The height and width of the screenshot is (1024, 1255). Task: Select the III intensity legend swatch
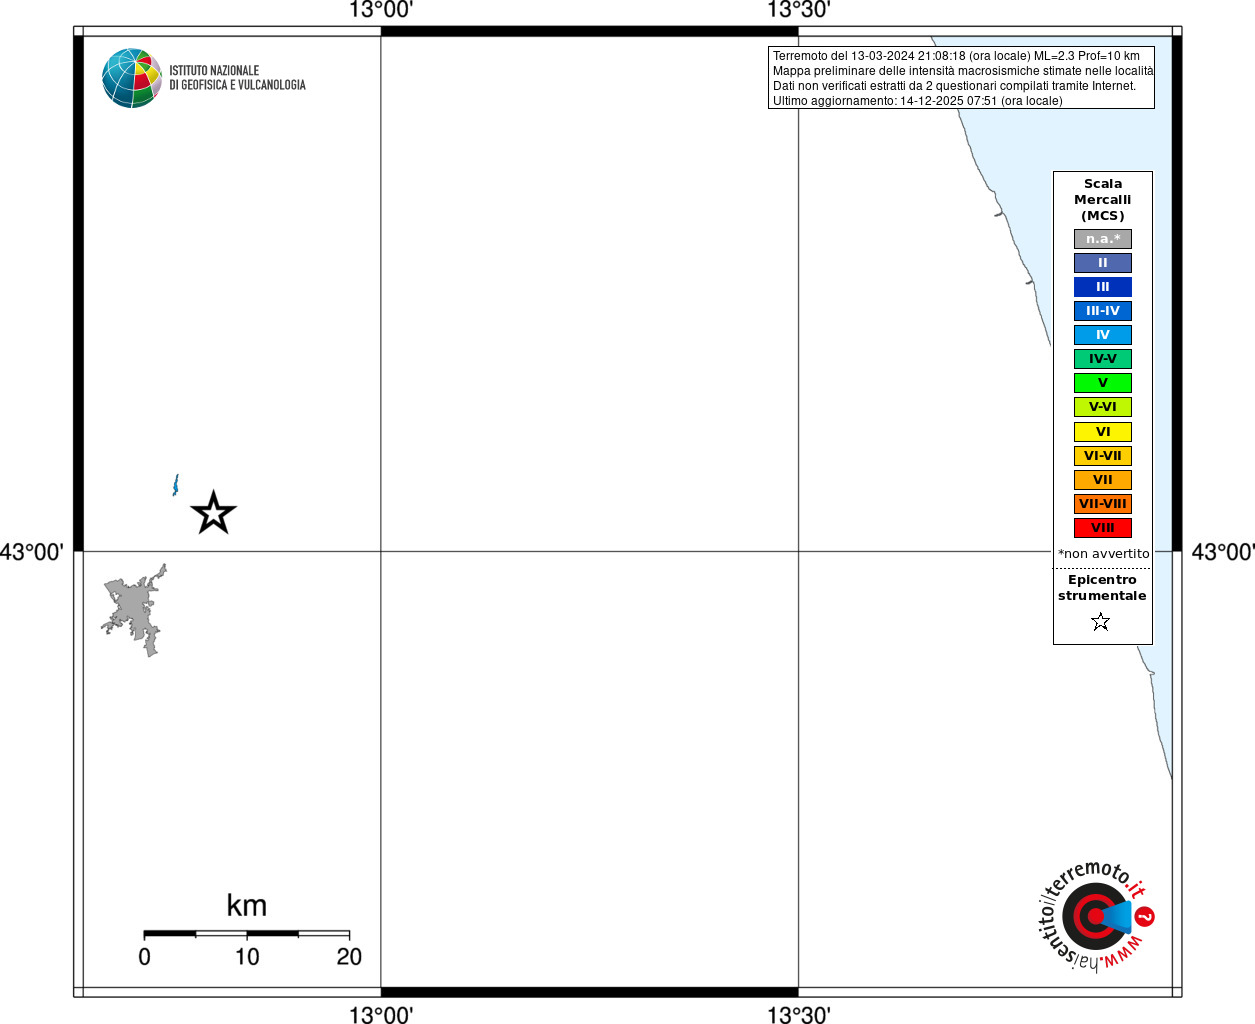1103,287
